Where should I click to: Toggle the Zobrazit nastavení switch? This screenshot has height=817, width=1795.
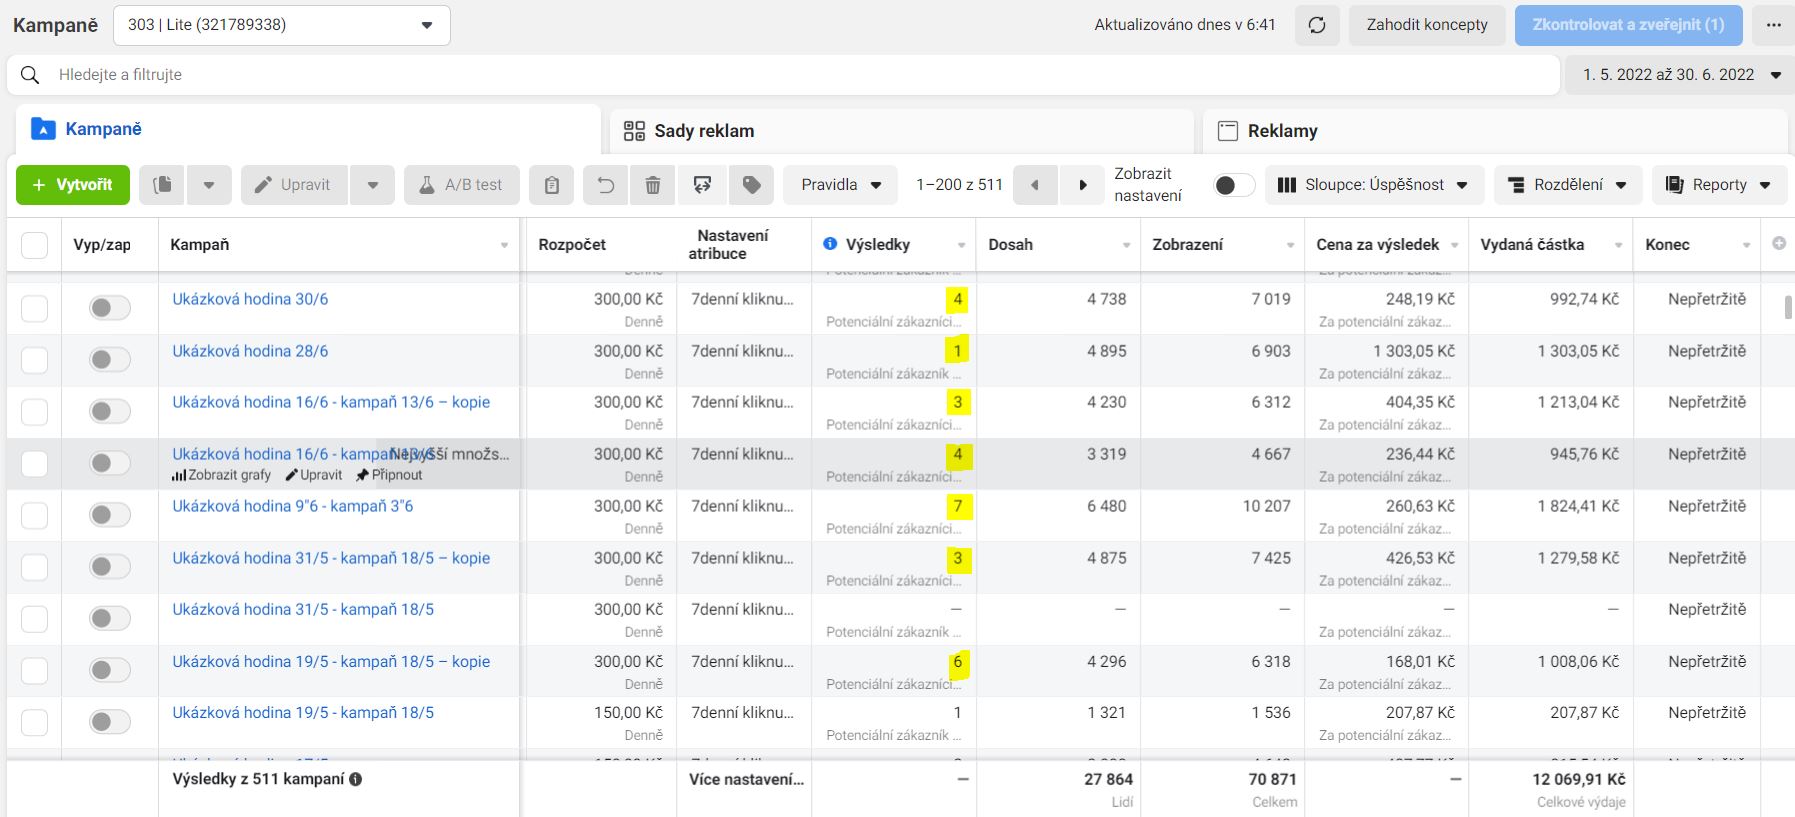[x=1233, y=185]
